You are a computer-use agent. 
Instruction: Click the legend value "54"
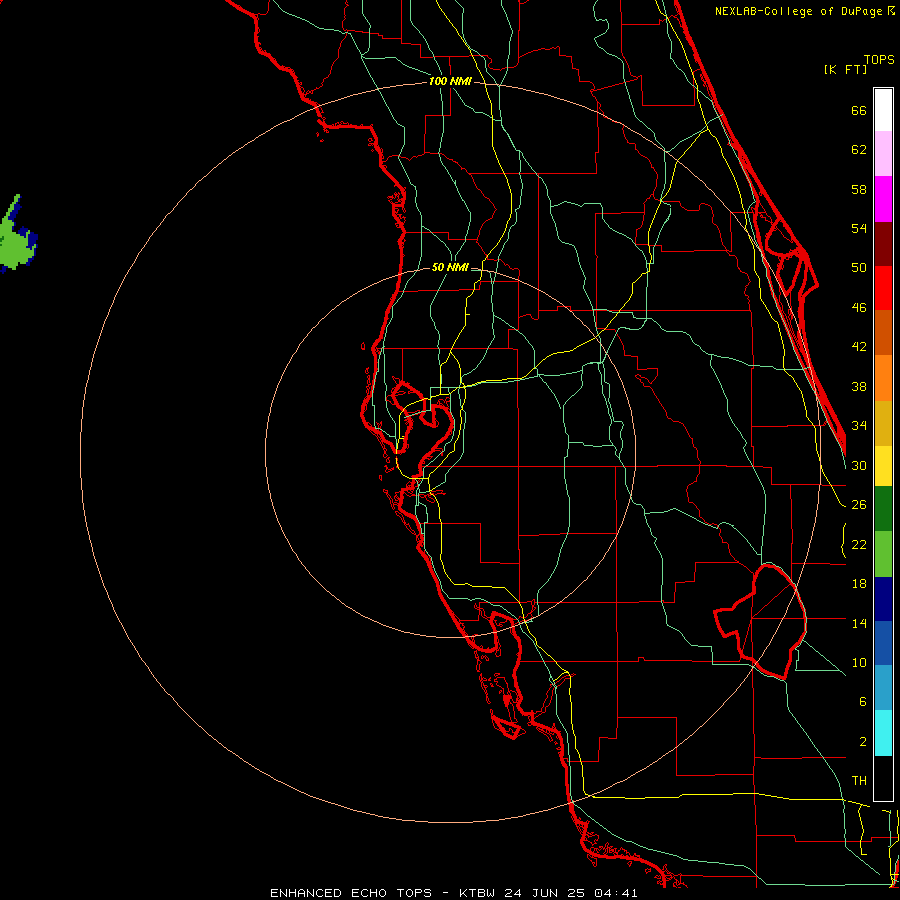(x=859, y=228)
